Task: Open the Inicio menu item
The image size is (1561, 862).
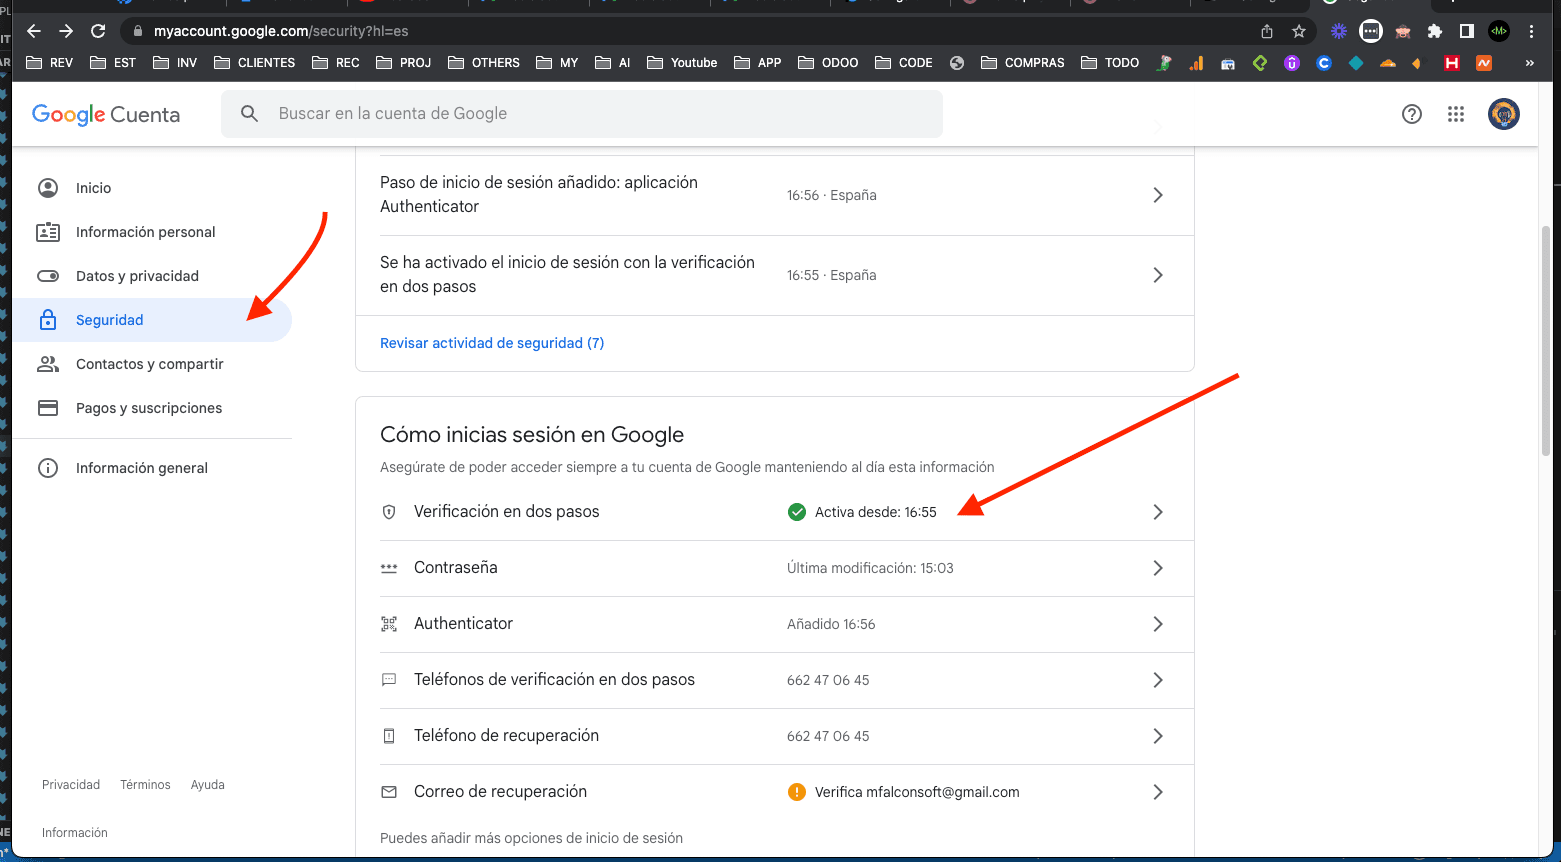Action: tap(152, 188)
